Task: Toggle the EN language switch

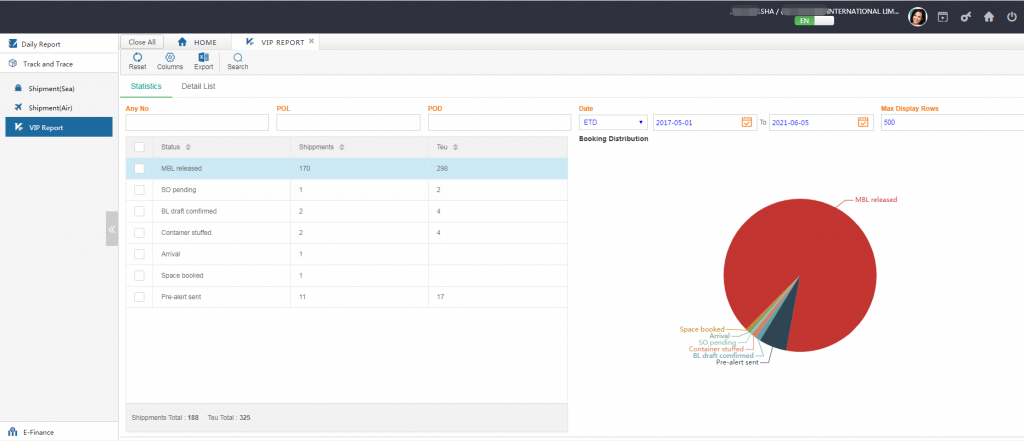Action: (x=813, y=20)
